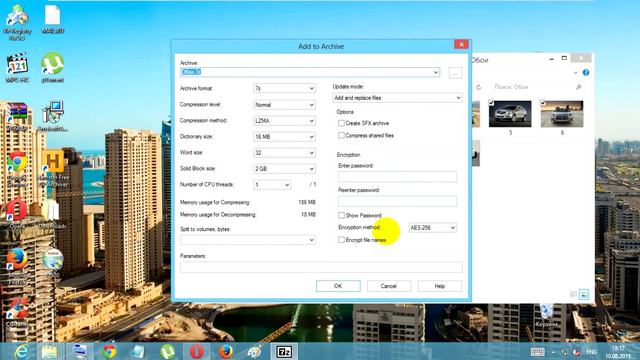Tick the Show Password checkbox
Image resolution: width=640 pixels, height=360 pixels.
pyautogui.click(x=341, y=215)
